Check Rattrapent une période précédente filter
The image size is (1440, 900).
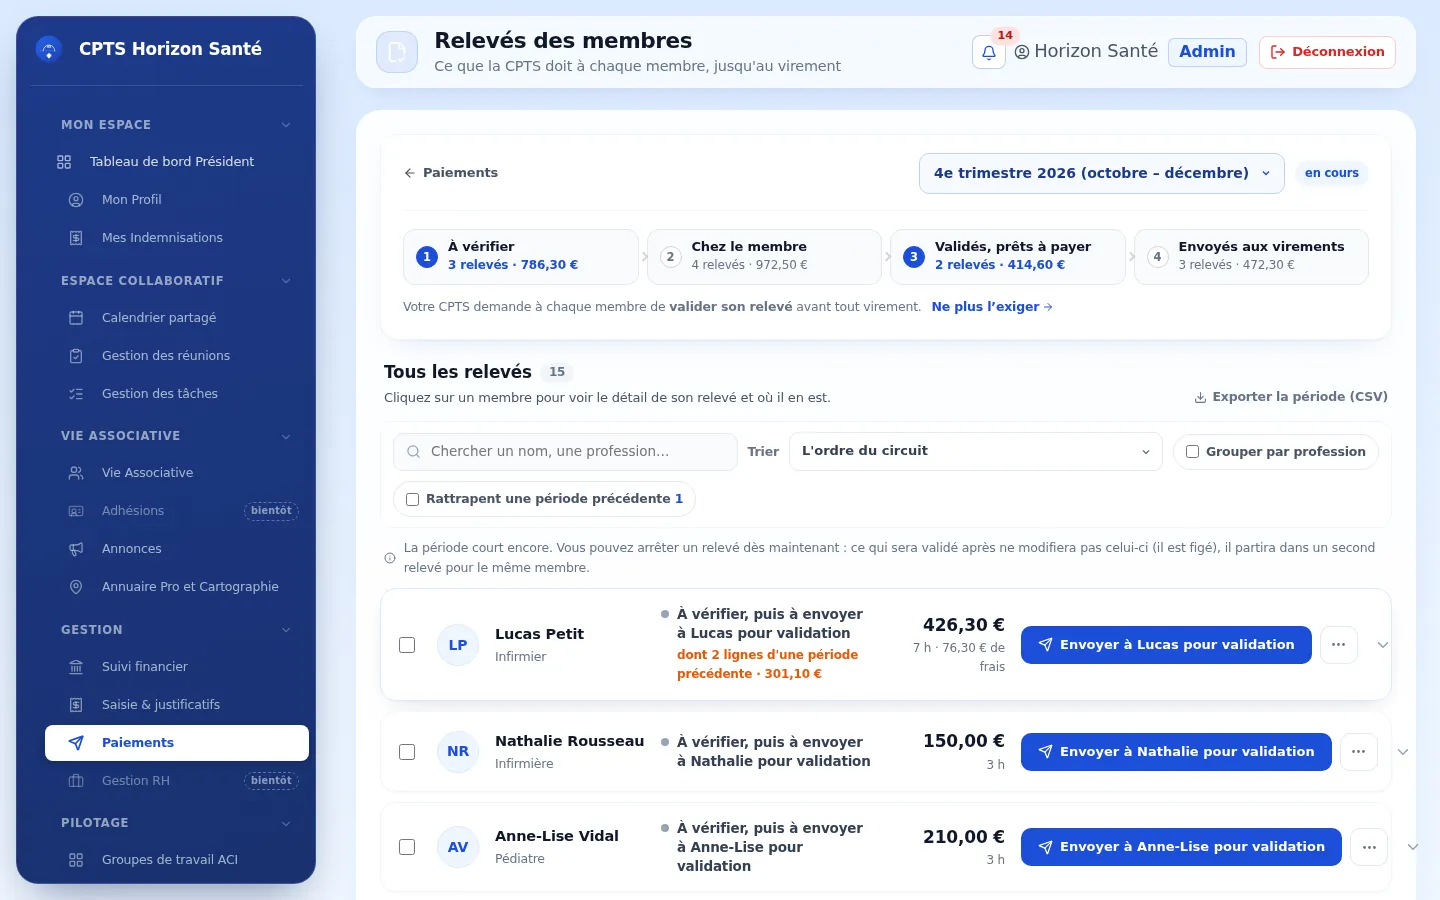coord(412,499)
